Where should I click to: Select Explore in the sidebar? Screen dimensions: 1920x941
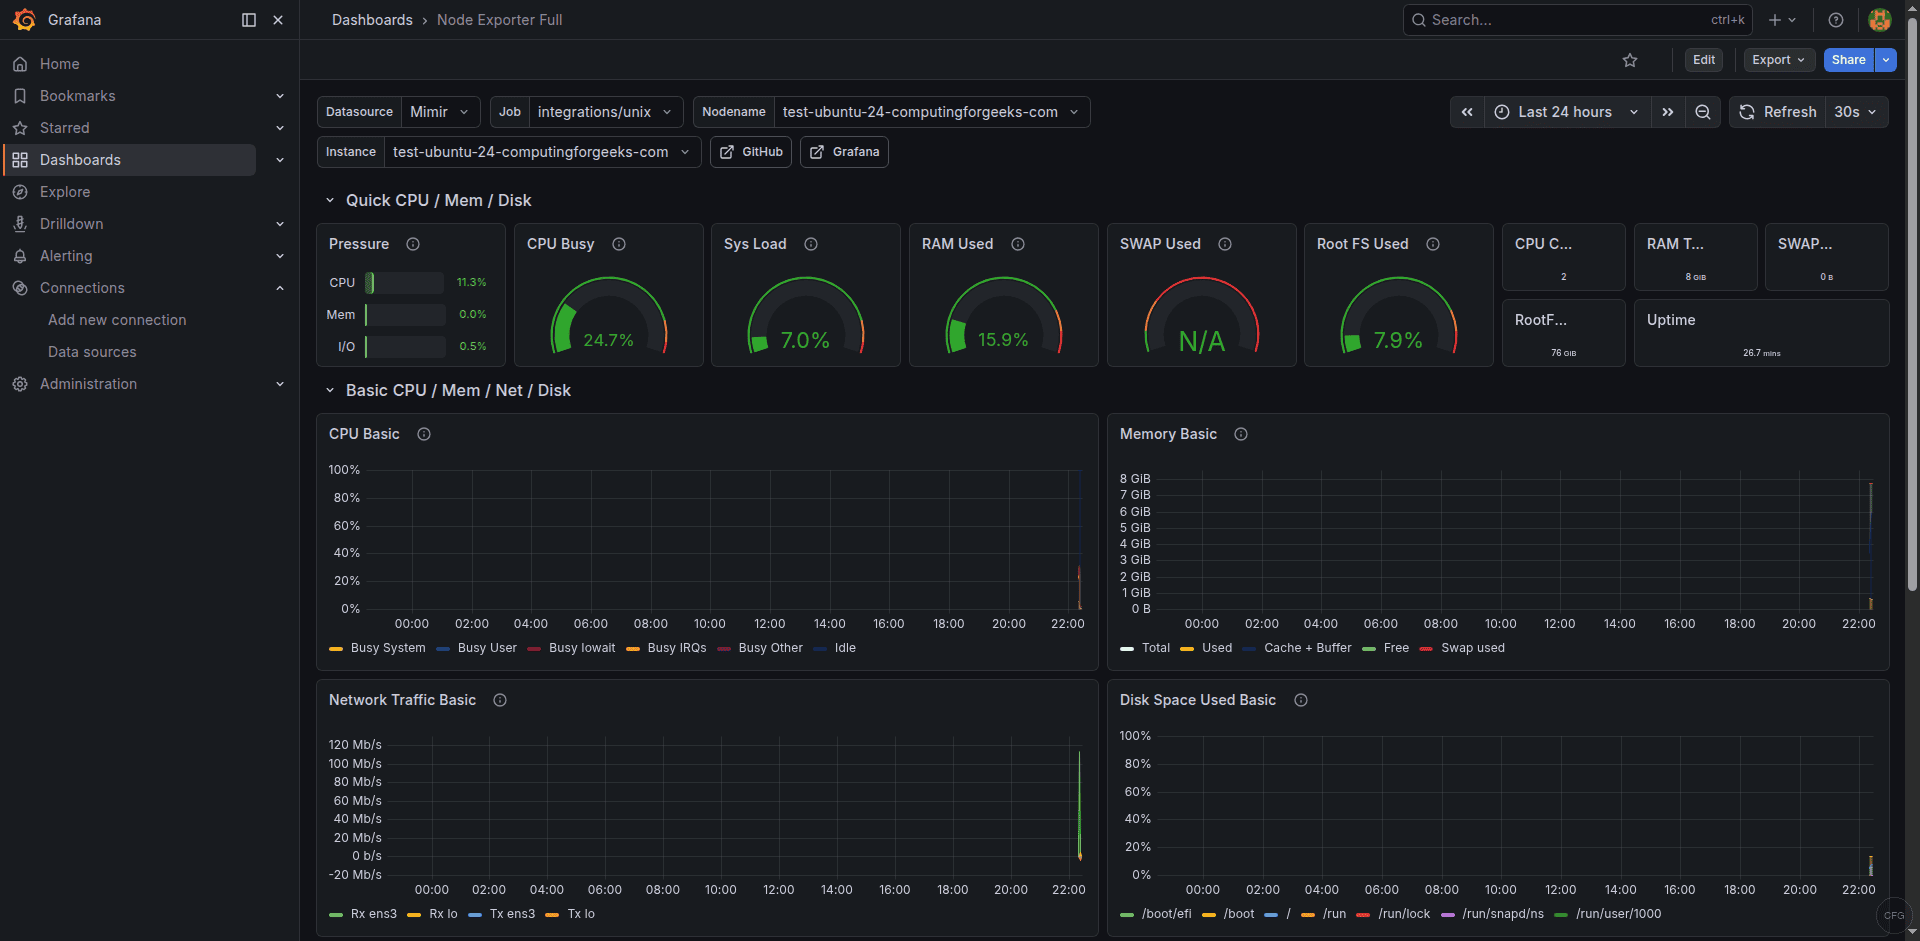click(65, 191)
